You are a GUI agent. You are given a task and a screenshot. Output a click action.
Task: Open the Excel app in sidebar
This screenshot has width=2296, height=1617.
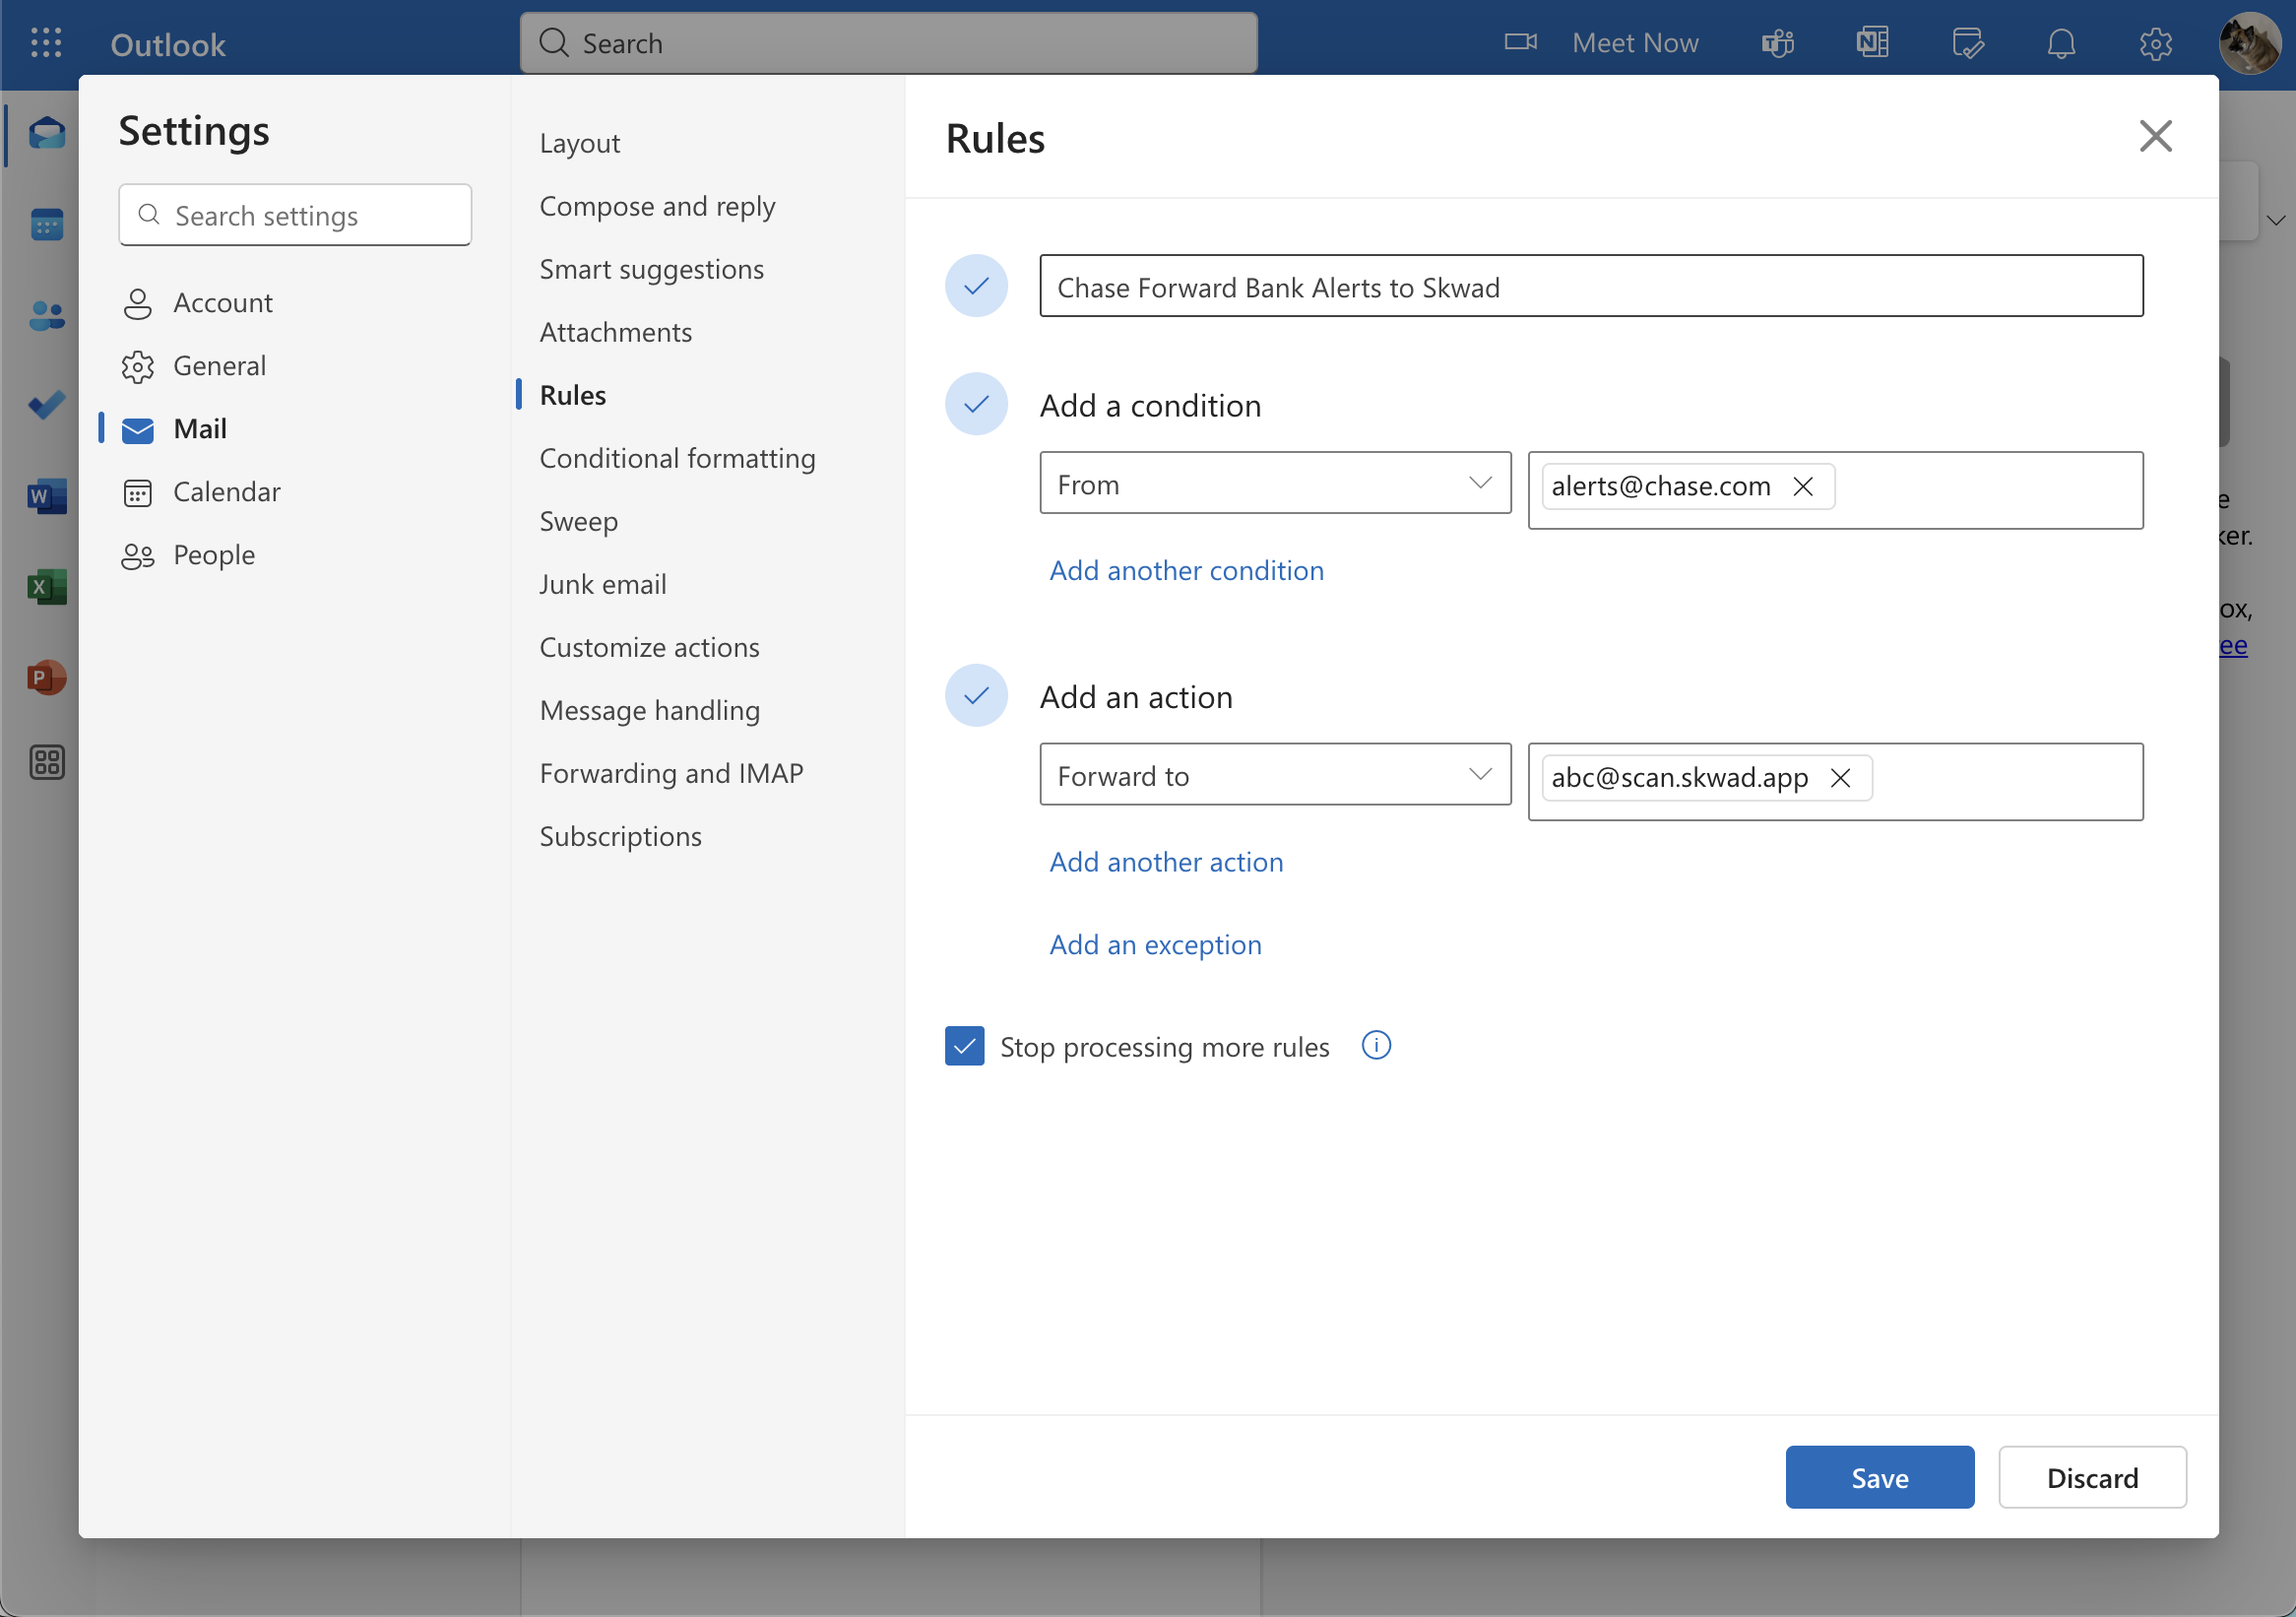(46, 587)
